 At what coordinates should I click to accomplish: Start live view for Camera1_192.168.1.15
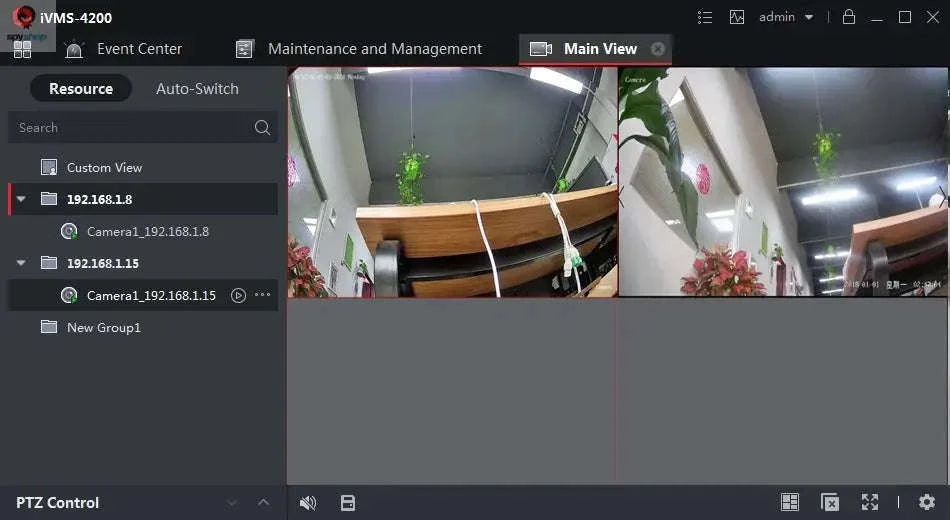coord(238,295)
